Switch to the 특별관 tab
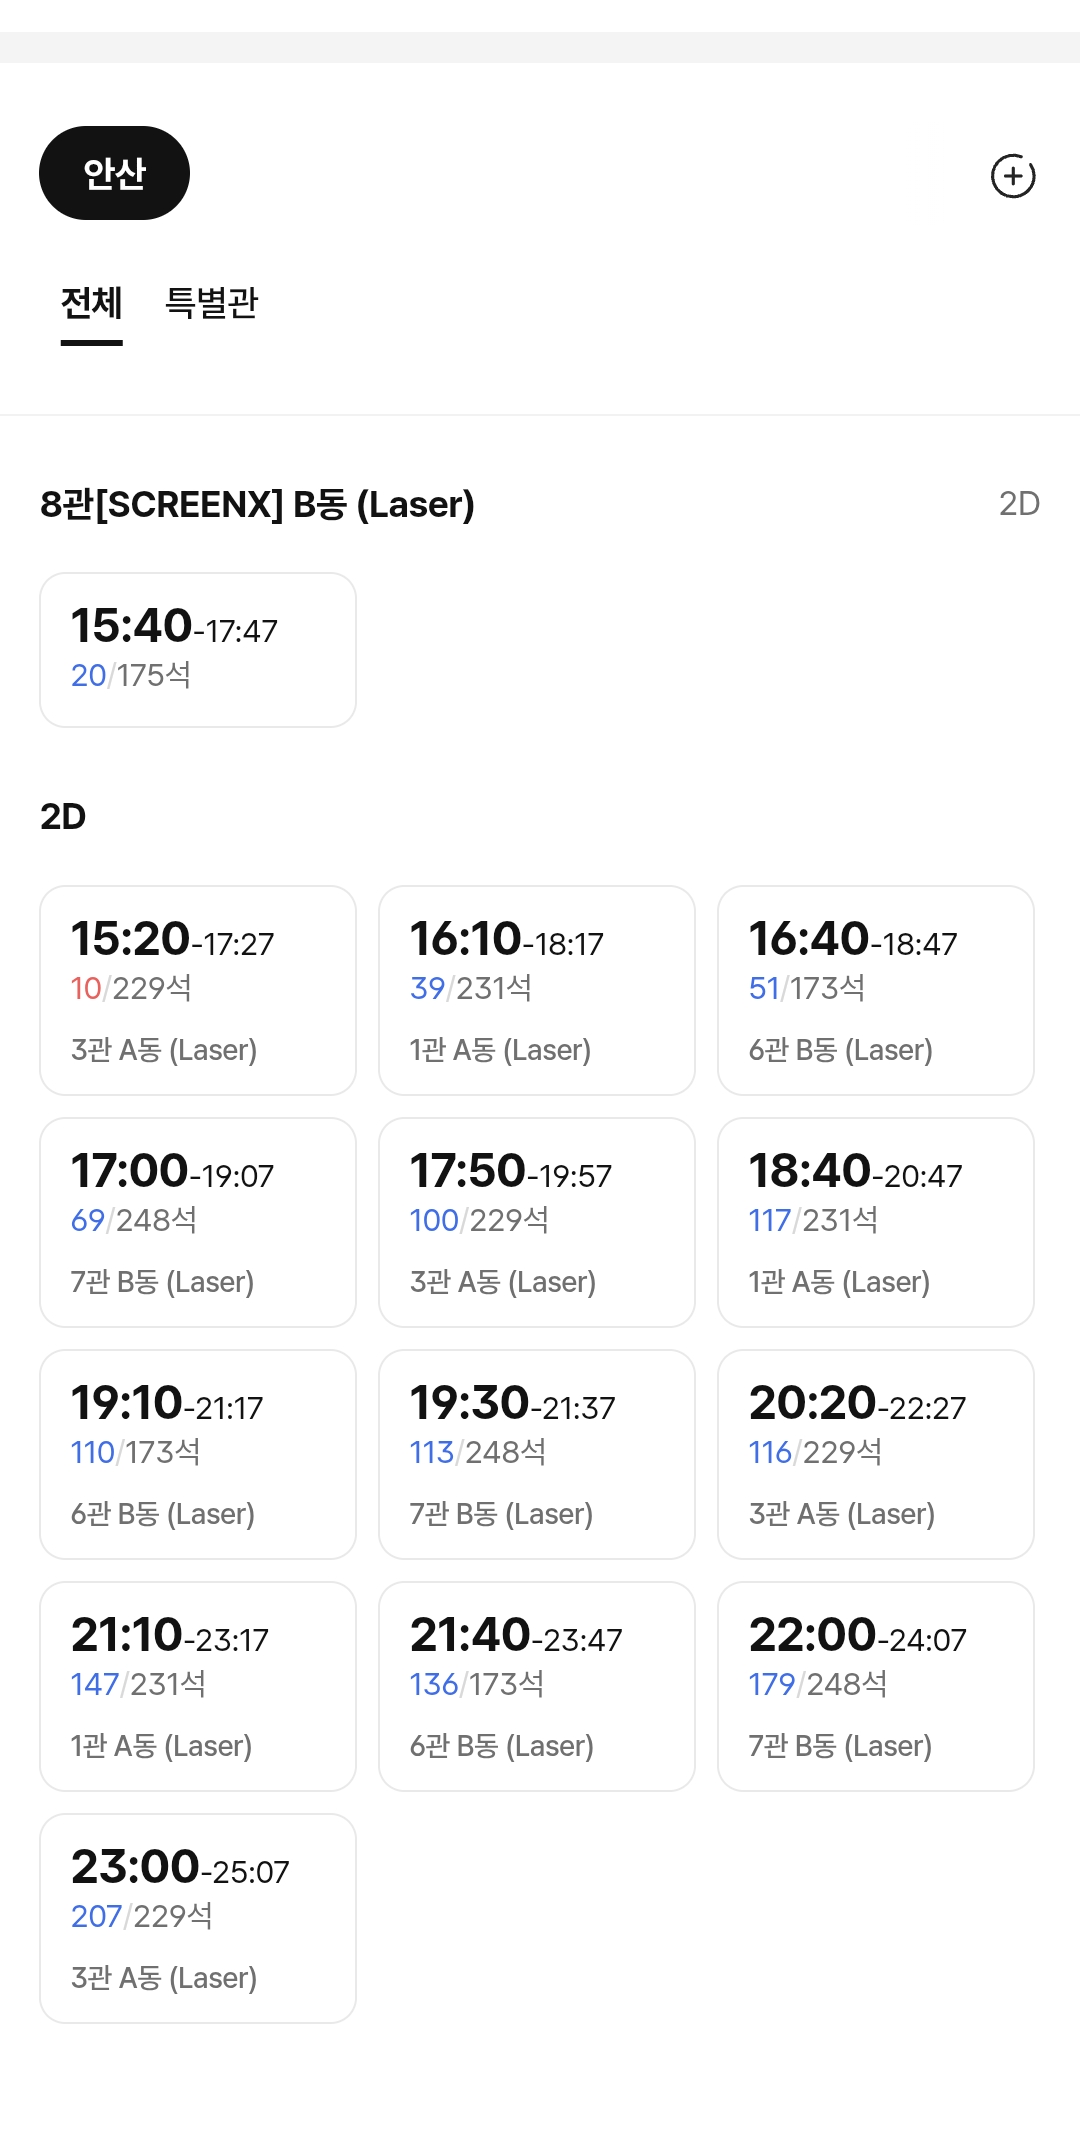The width and height of the screenshot is (1080, 2129). [211, 303]
